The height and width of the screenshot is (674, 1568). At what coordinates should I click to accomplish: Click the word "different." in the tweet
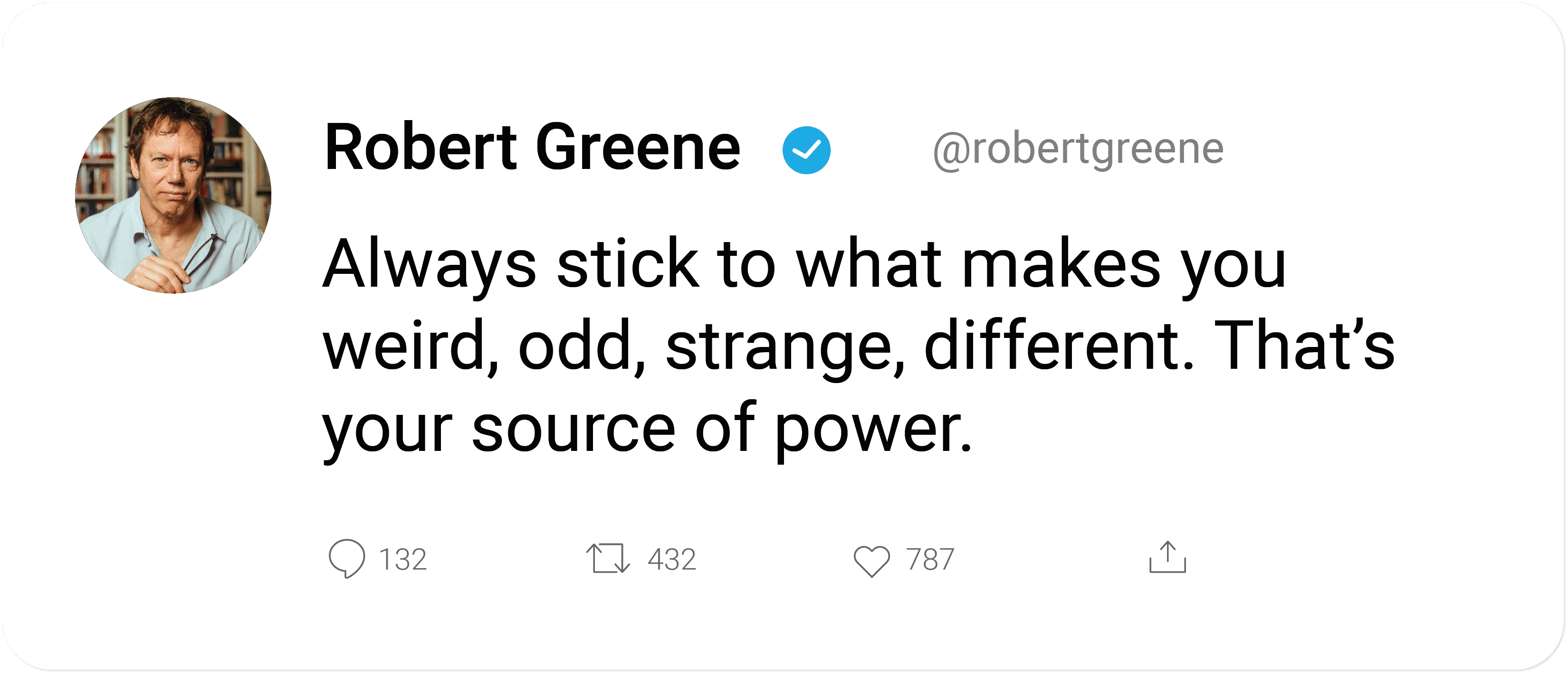tap(1058, 349)
